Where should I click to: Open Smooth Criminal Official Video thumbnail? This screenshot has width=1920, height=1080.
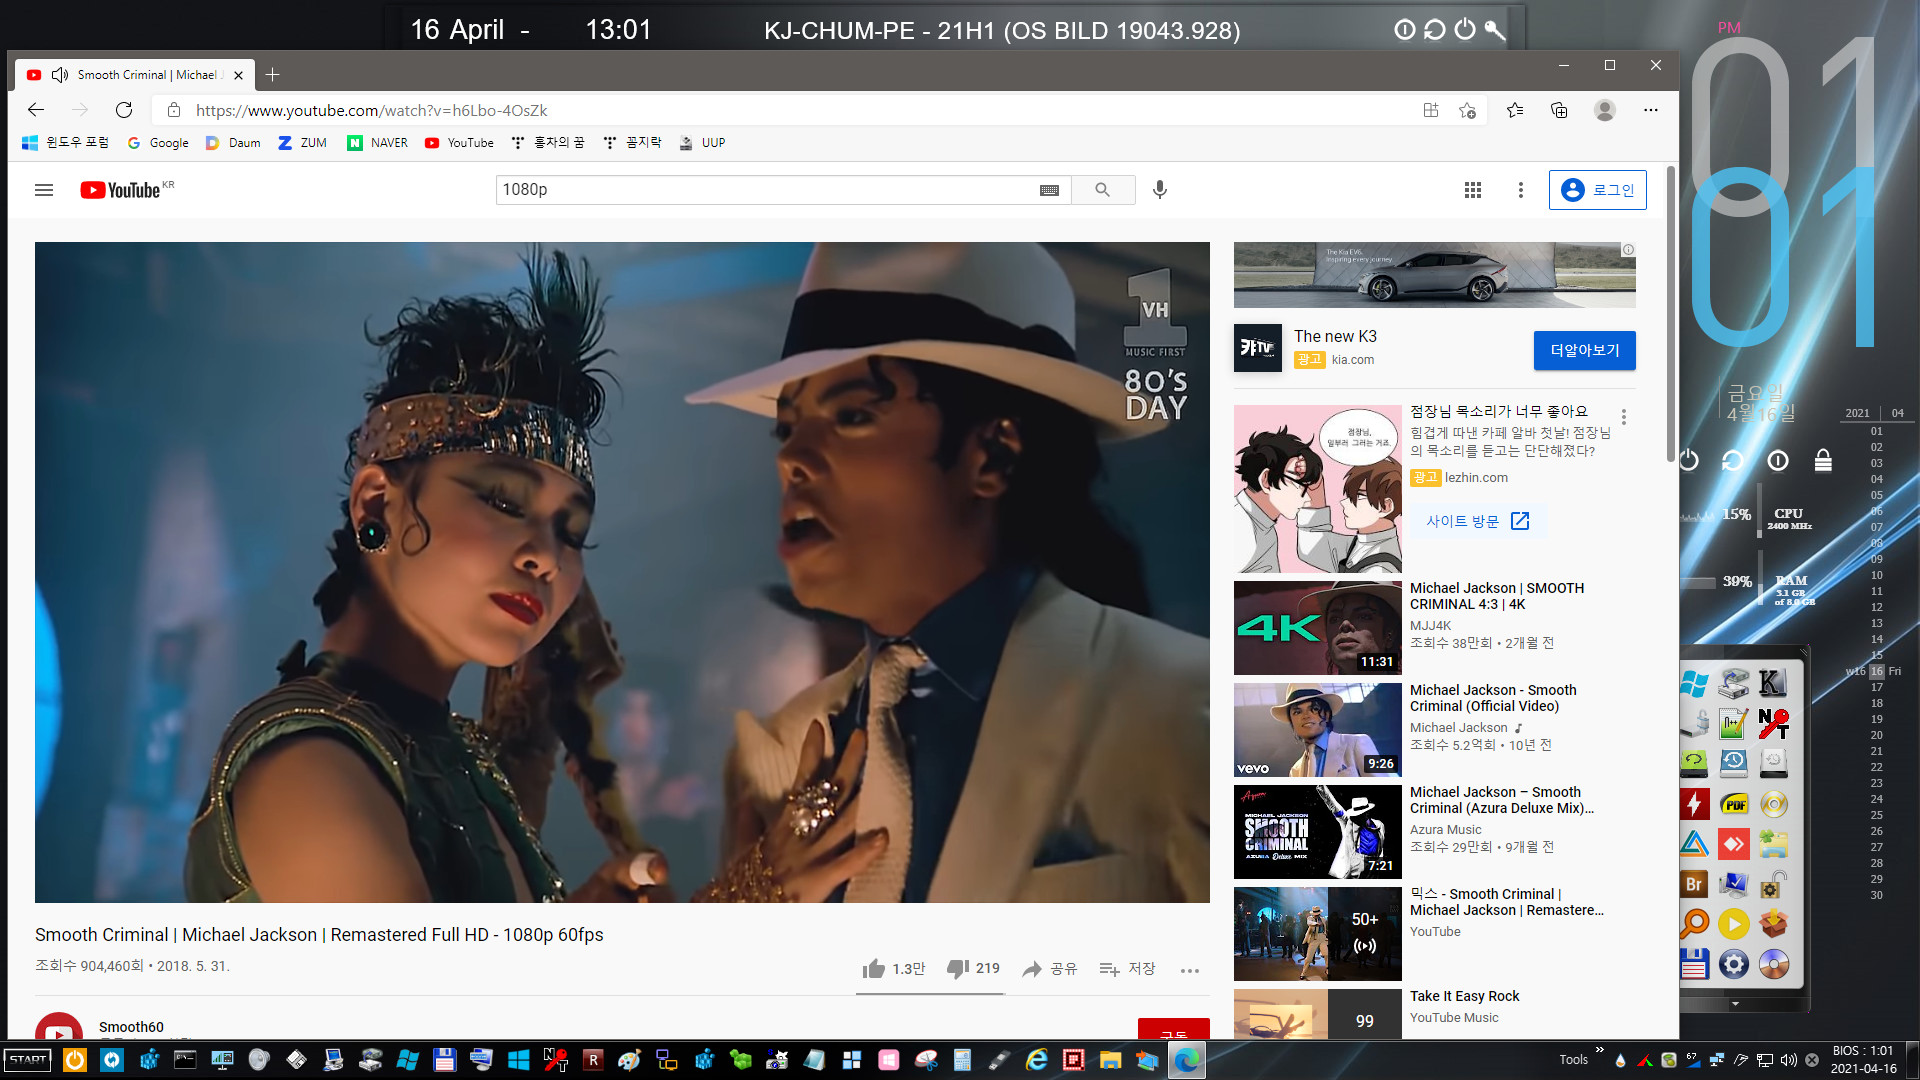coord(1317,730)
